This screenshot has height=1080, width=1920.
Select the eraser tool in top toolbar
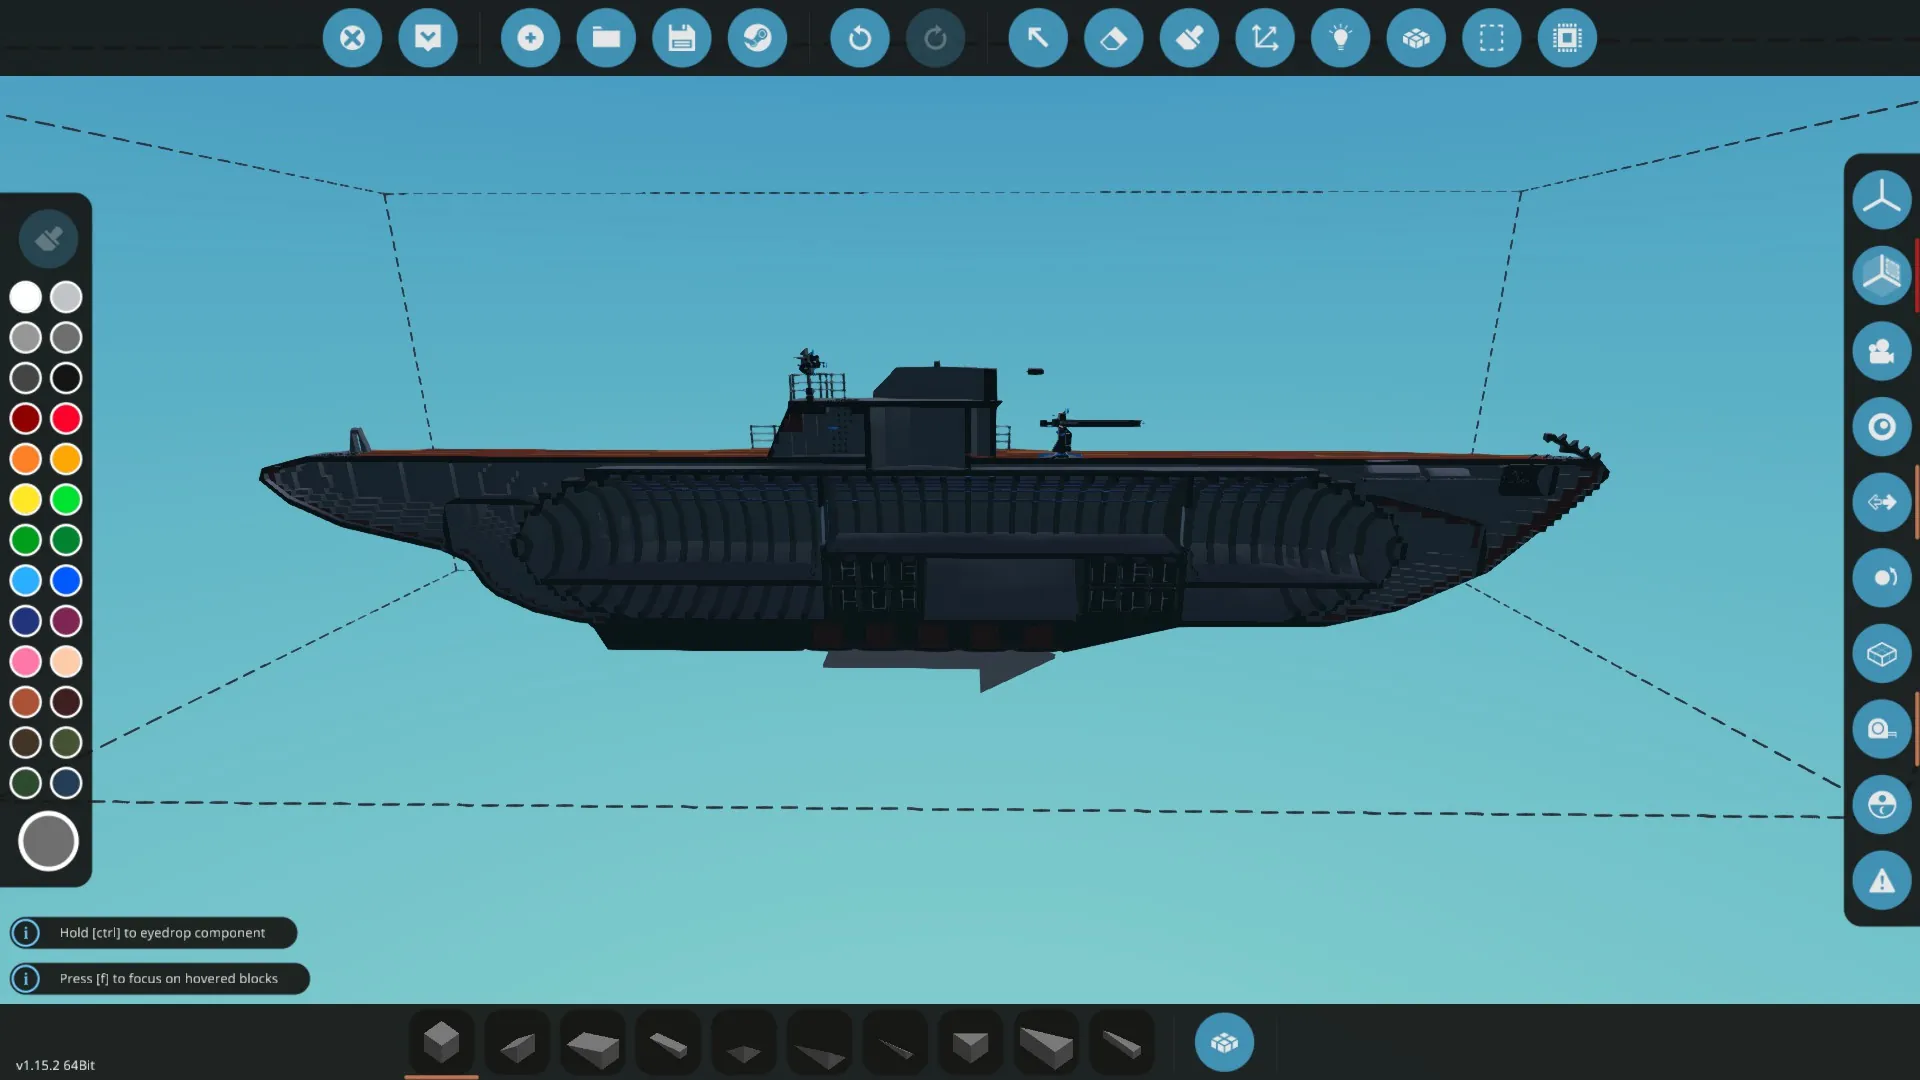(1113, 38)
